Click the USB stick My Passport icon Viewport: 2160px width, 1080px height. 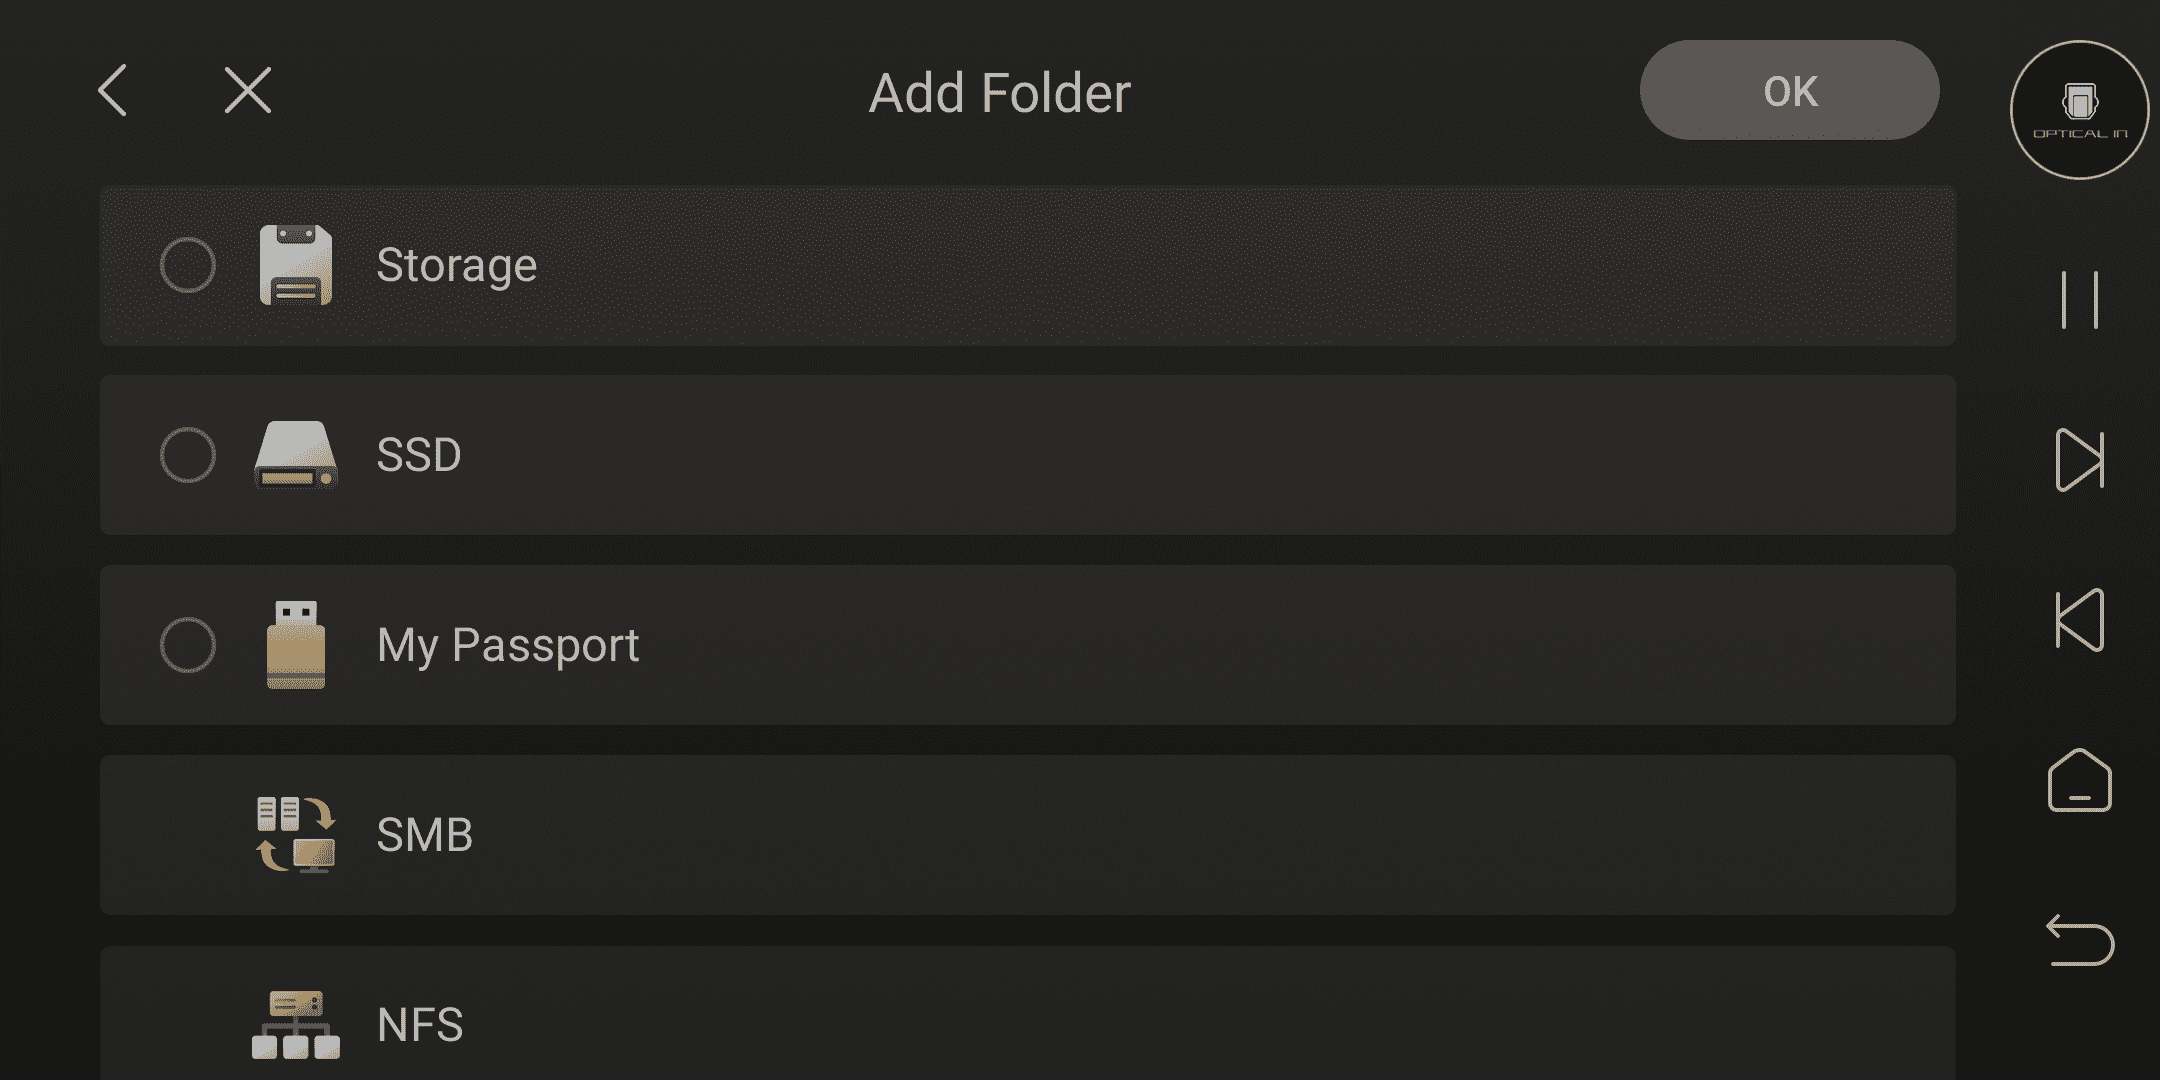(x=296, y=645)
